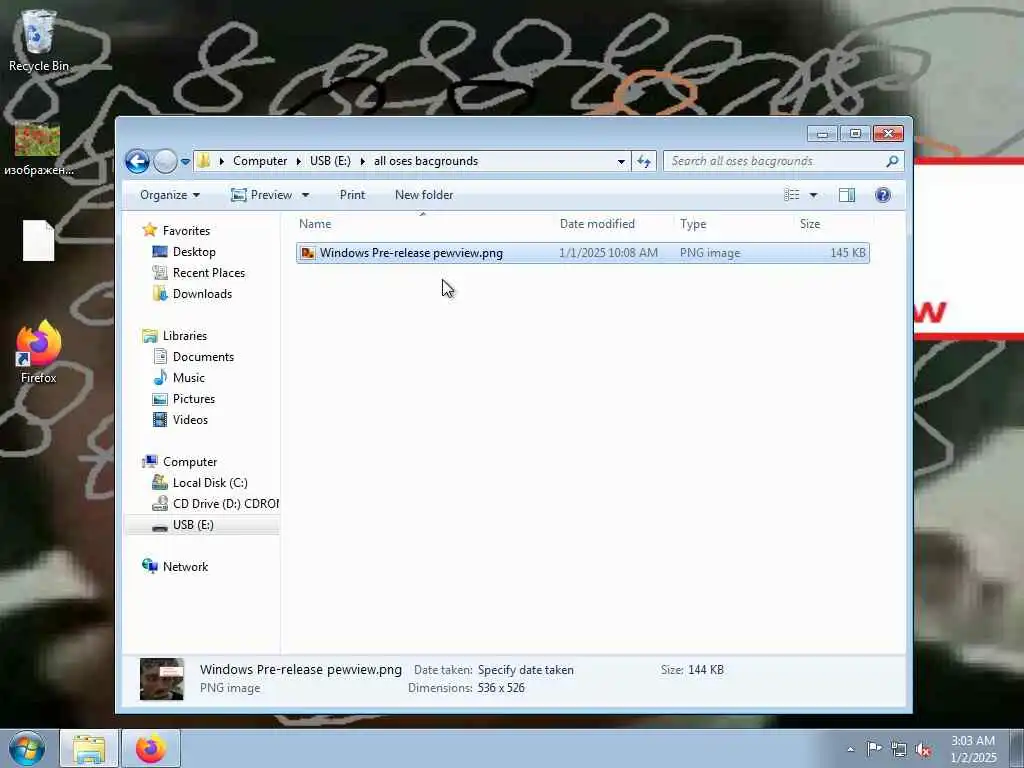Open the view options dropdown arrow
Image resolution: width=1024 pixels, height=768 pixels.
click(814, 195)
